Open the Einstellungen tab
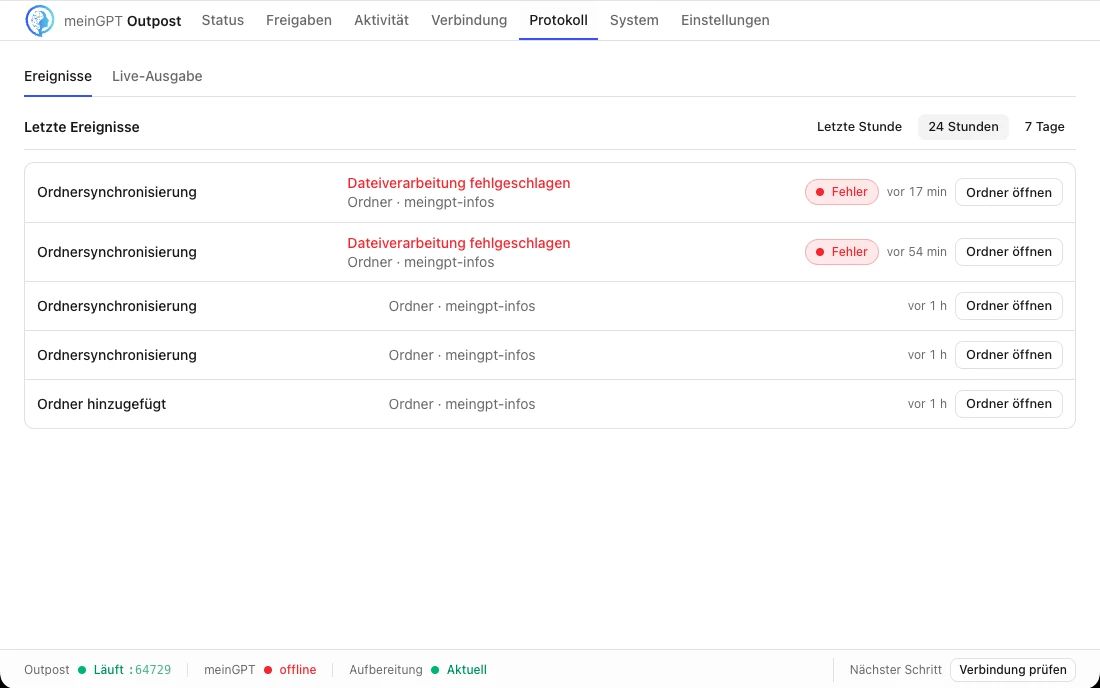Image resolution: width=1100 pixels, height=688 pixels. [x=725, y=20]
